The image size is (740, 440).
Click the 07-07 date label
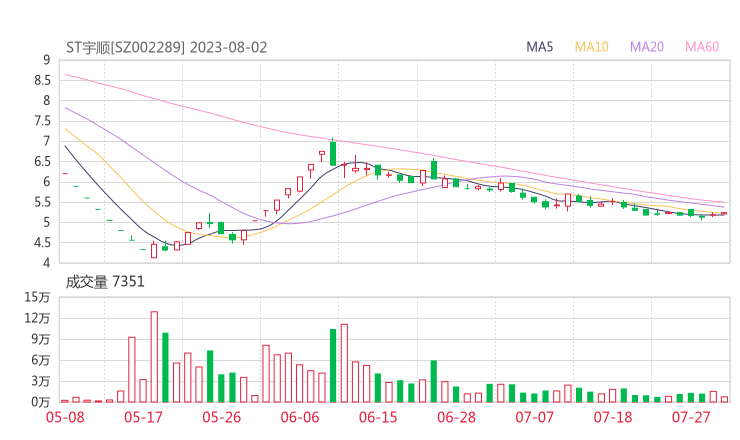tap(535, 417)
